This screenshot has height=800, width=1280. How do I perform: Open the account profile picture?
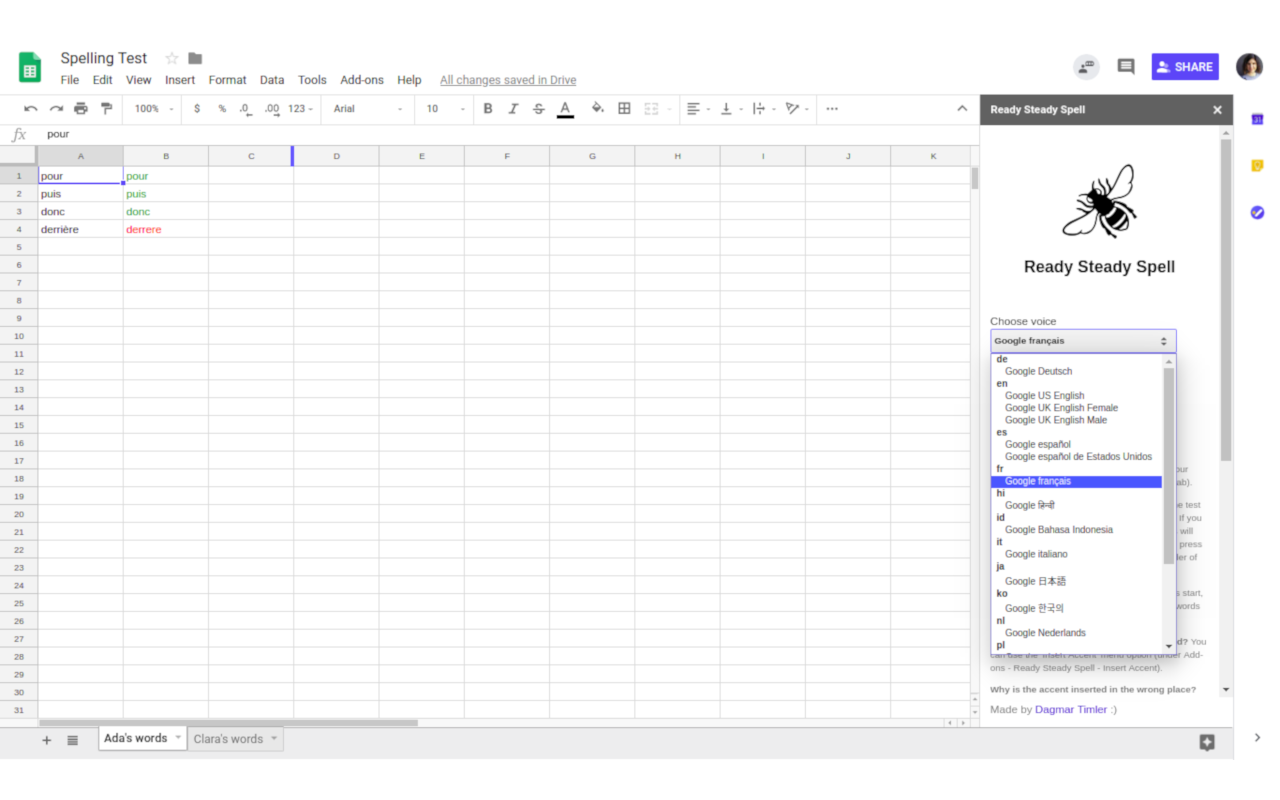pyautogui.click(x=1249, y=67)
